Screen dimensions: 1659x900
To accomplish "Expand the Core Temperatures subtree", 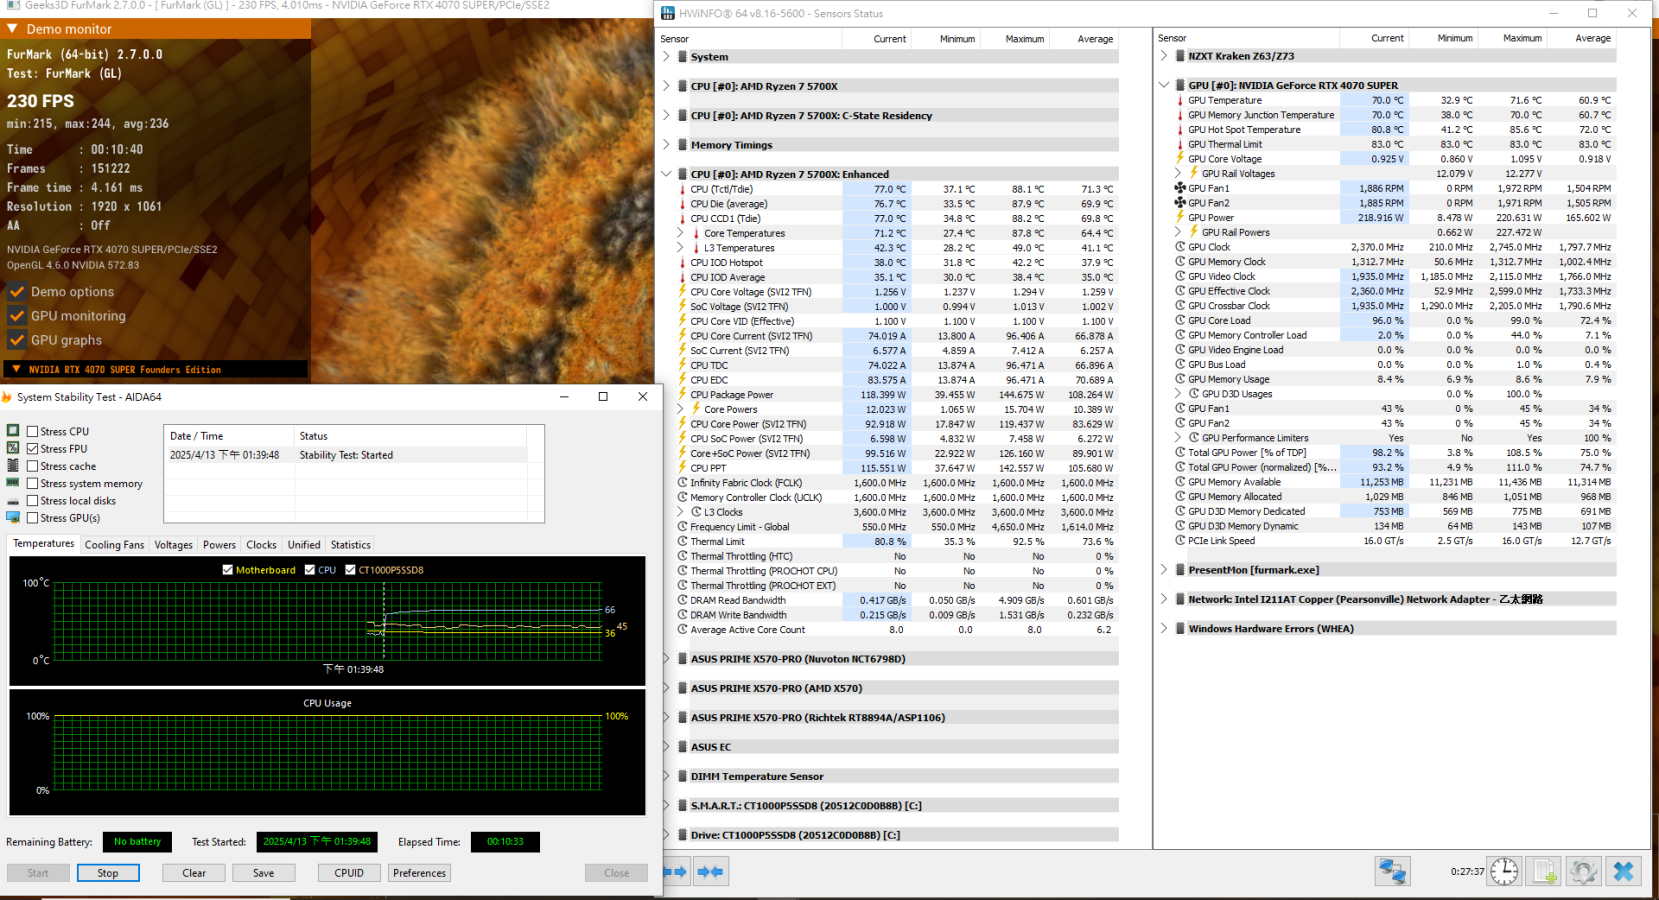I will click(x=681, y=233).
